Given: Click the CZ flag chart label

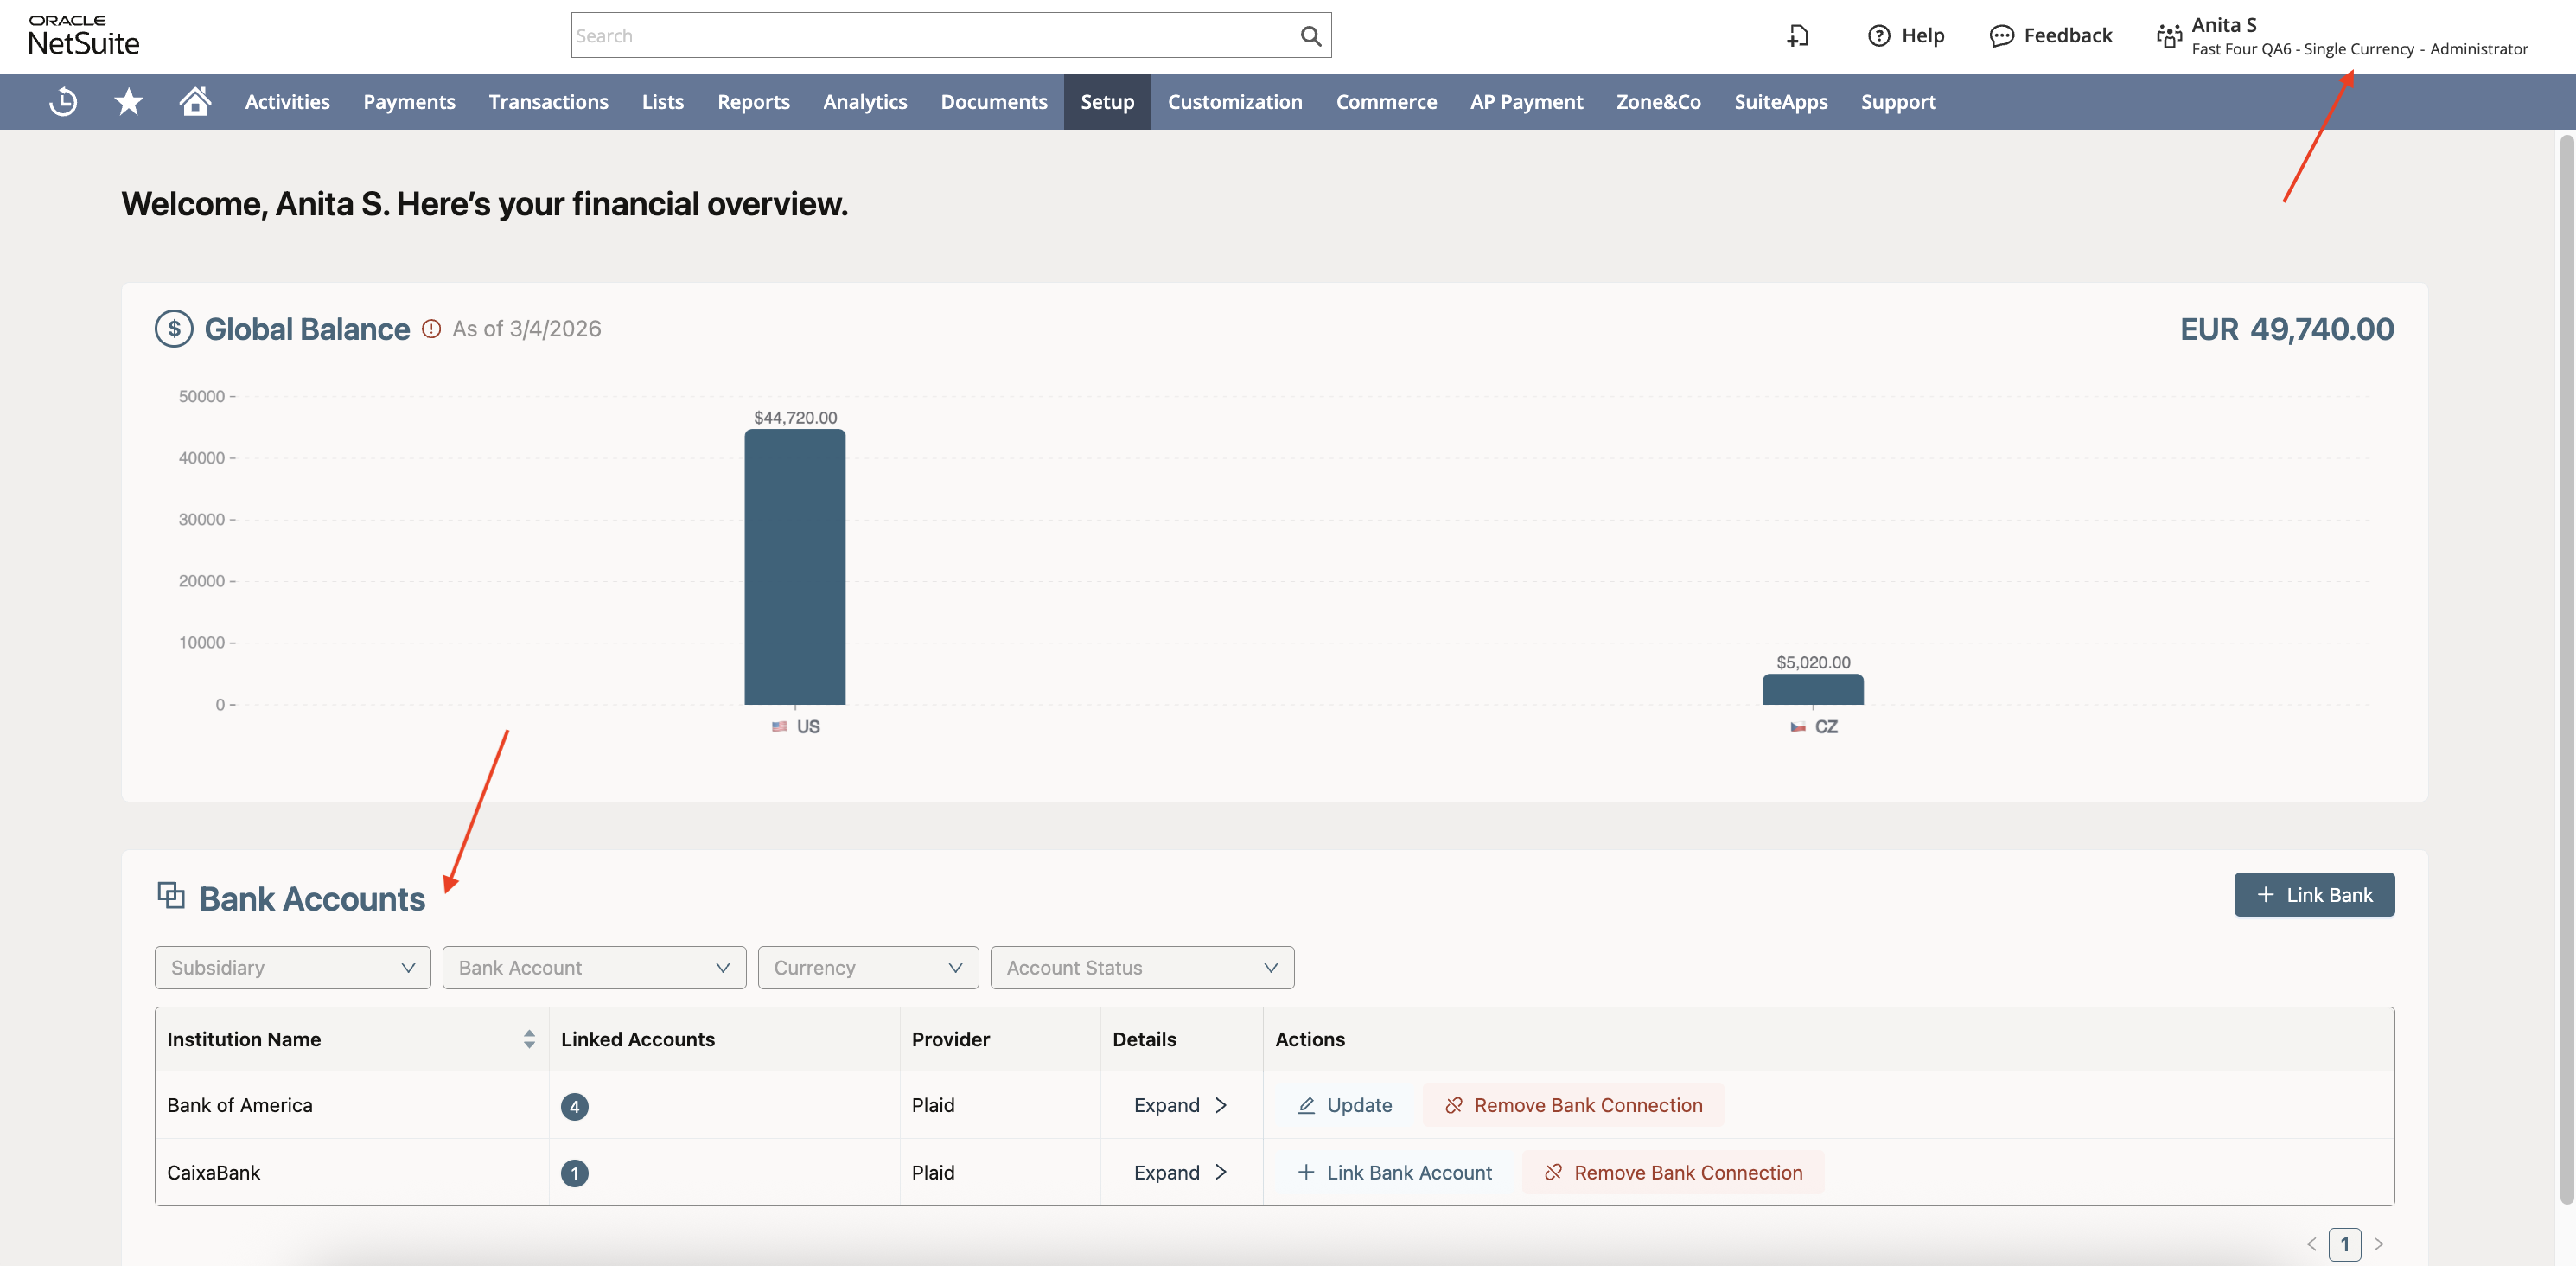Looking at the screenshot, I should coord(1814,727).
